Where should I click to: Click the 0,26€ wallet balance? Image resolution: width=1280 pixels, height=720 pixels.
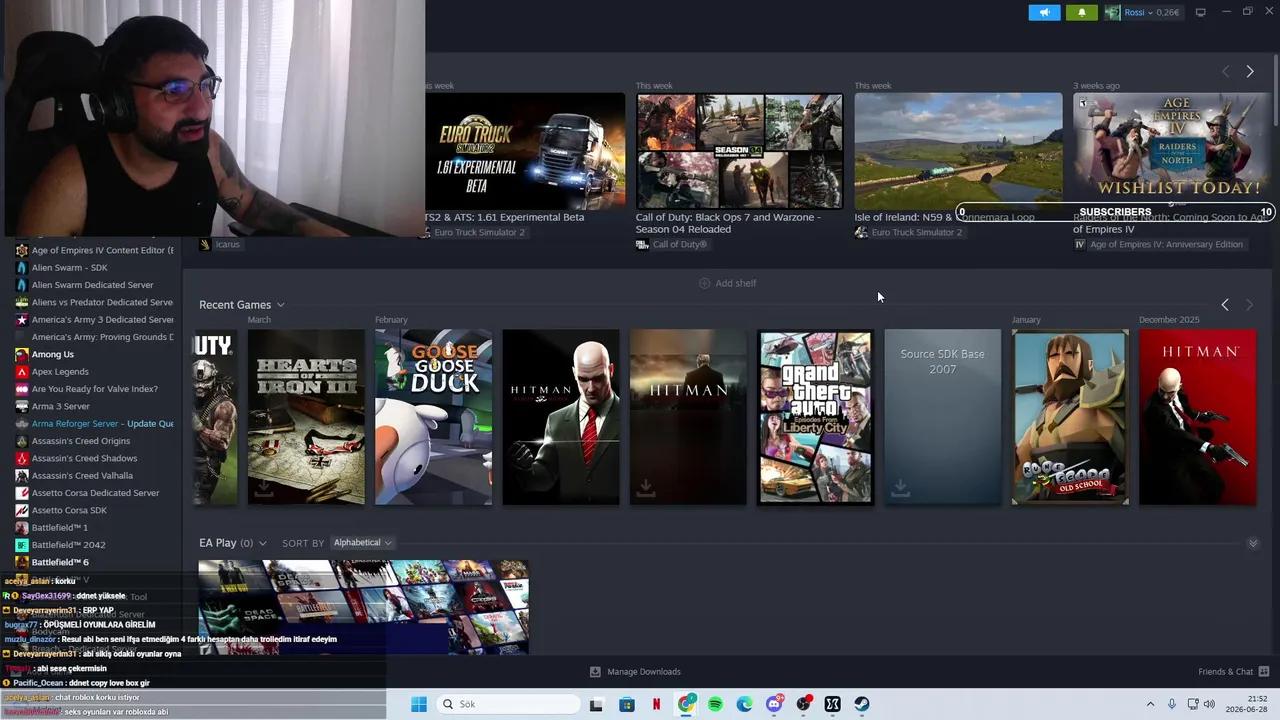1168,12
